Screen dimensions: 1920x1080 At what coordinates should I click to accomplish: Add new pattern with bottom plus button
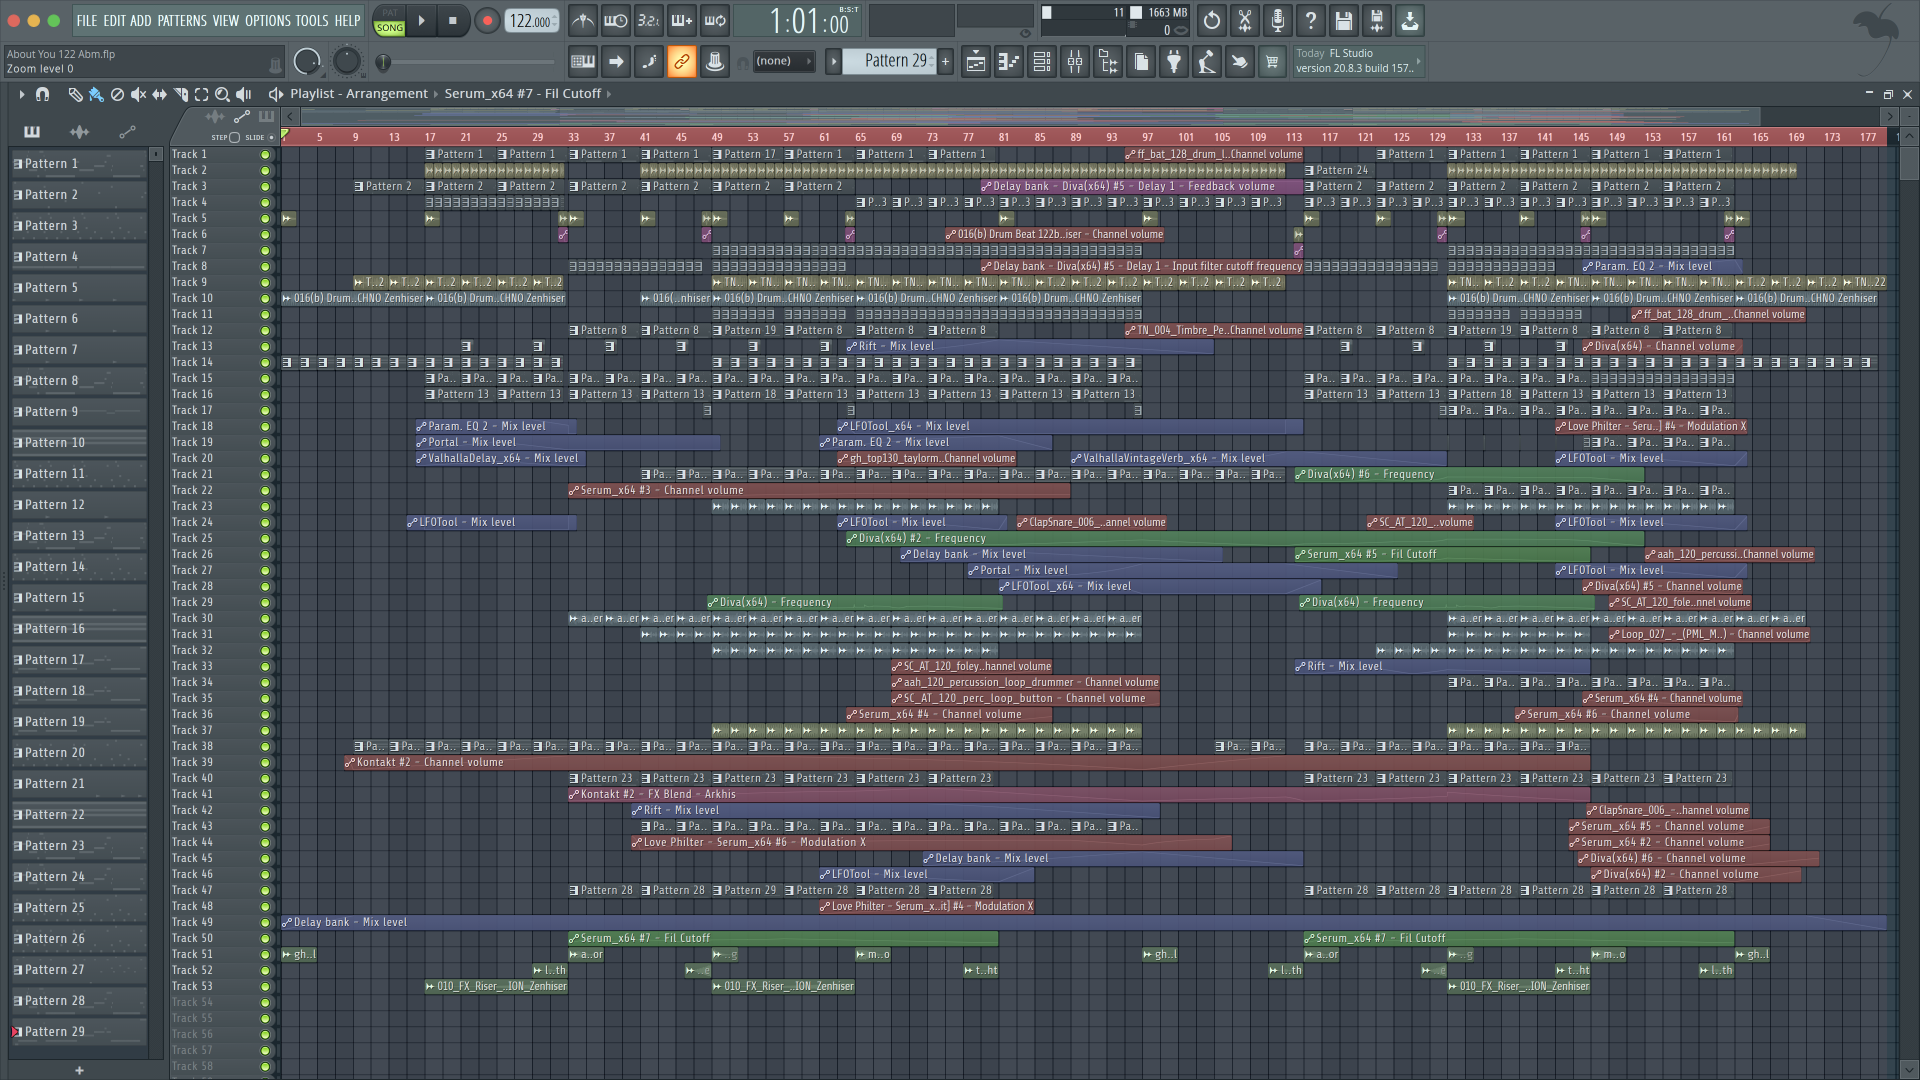point(80,1070)
